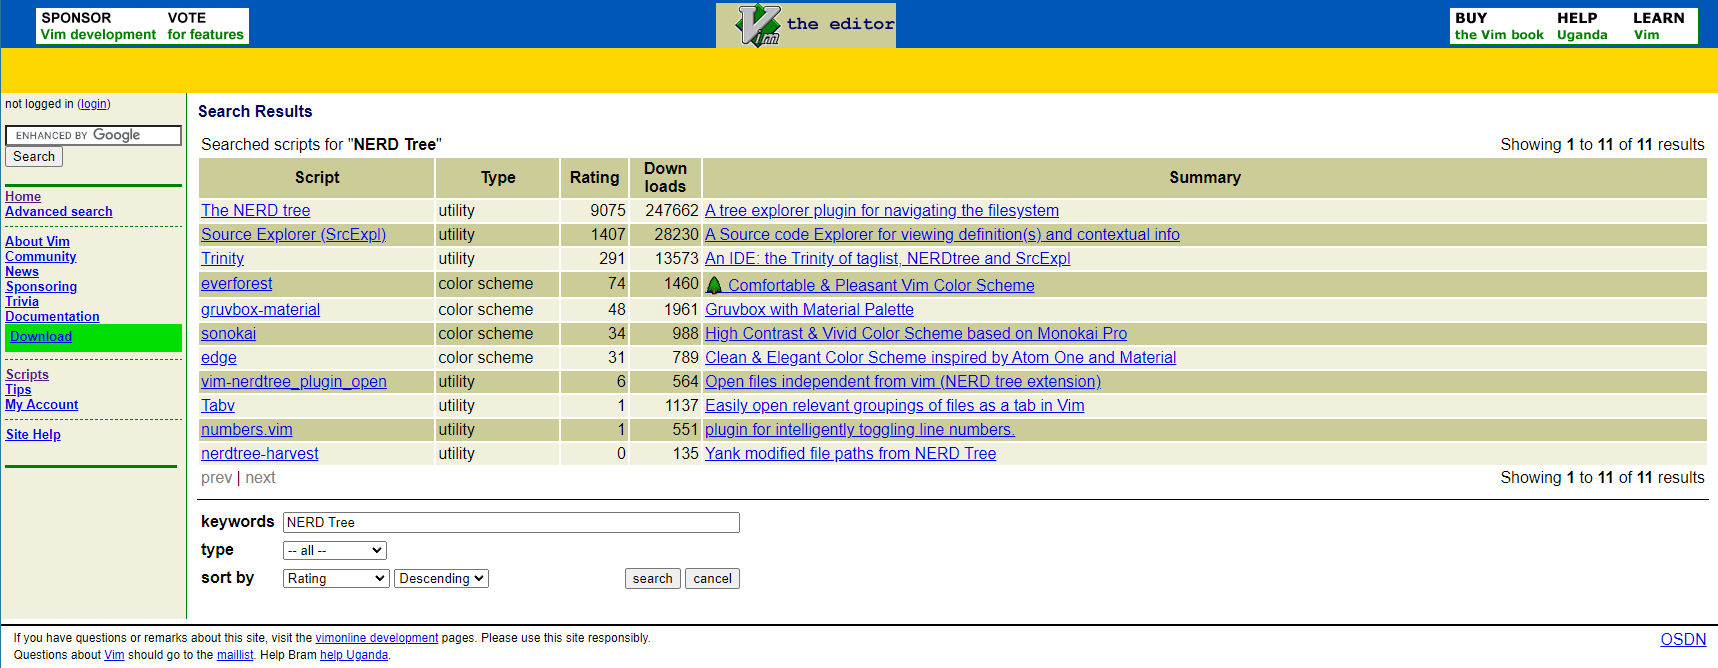Viewport: 1718px width, 668px height.
Task: Click the Google enhanced search box
Action: pyautogui.click(x=94, y=135)
